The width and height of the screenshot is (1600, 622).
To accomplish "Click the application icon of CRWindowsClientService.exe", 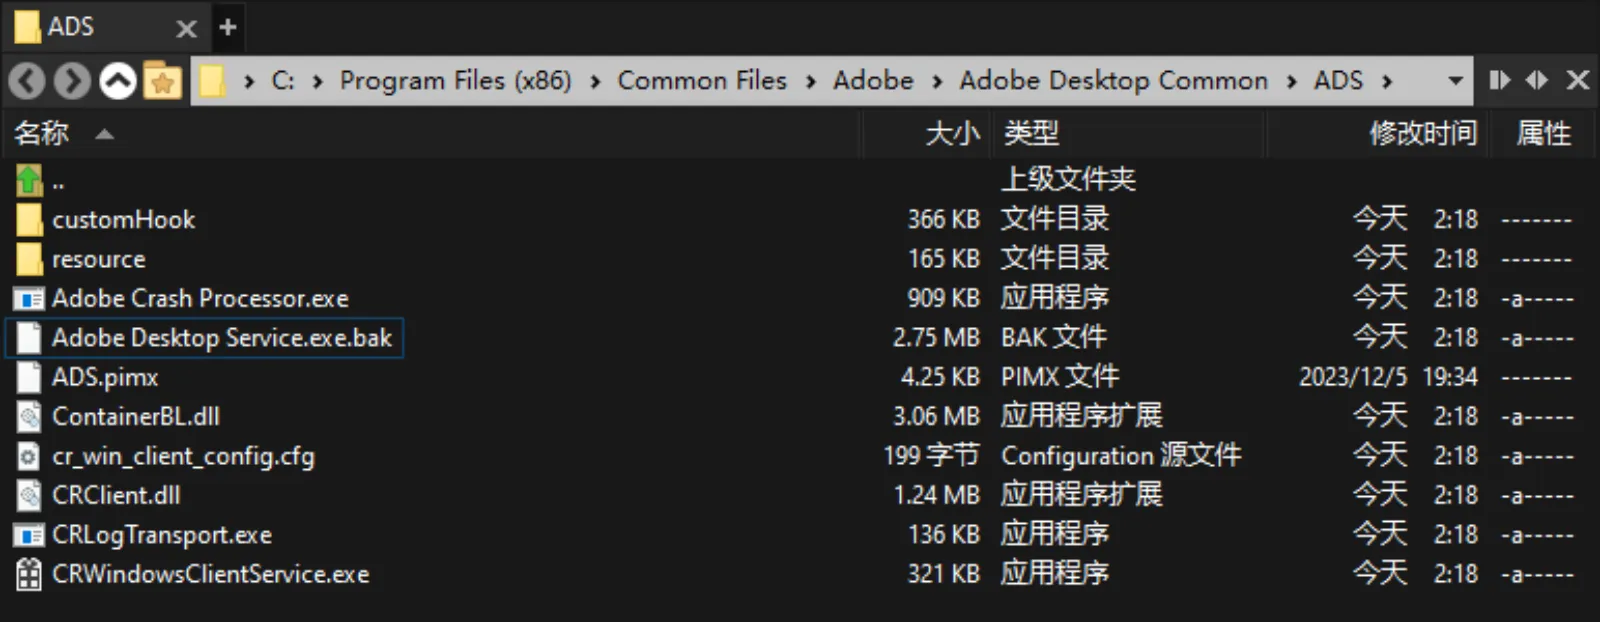I will (x=27, y=574).
